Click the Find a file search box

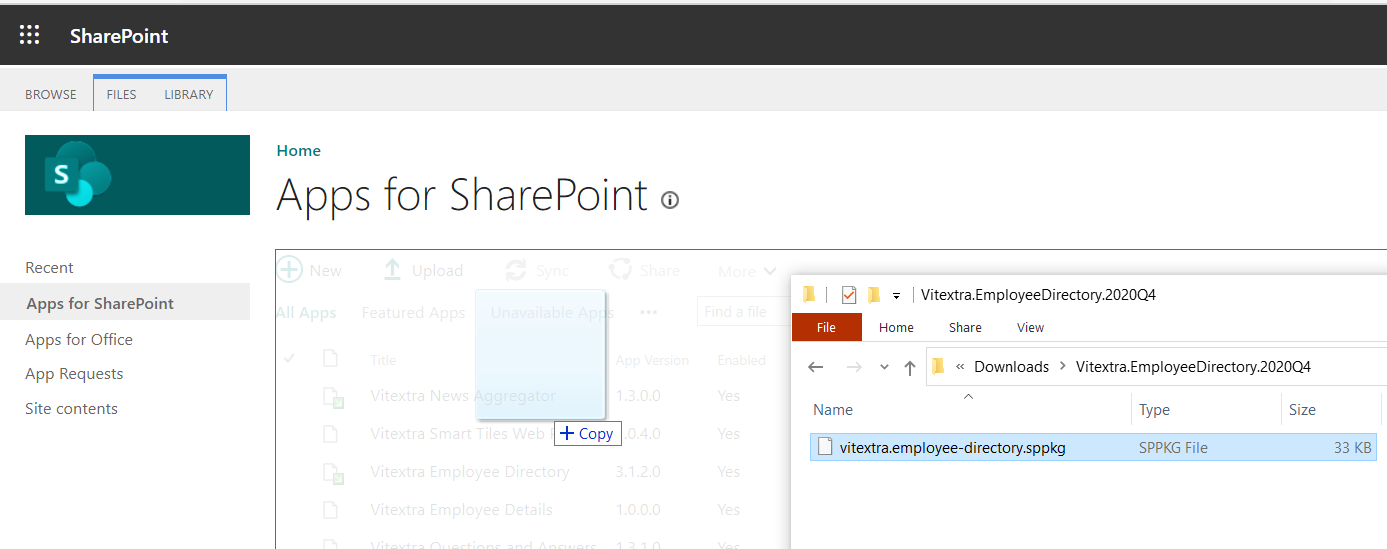(742, 312)
